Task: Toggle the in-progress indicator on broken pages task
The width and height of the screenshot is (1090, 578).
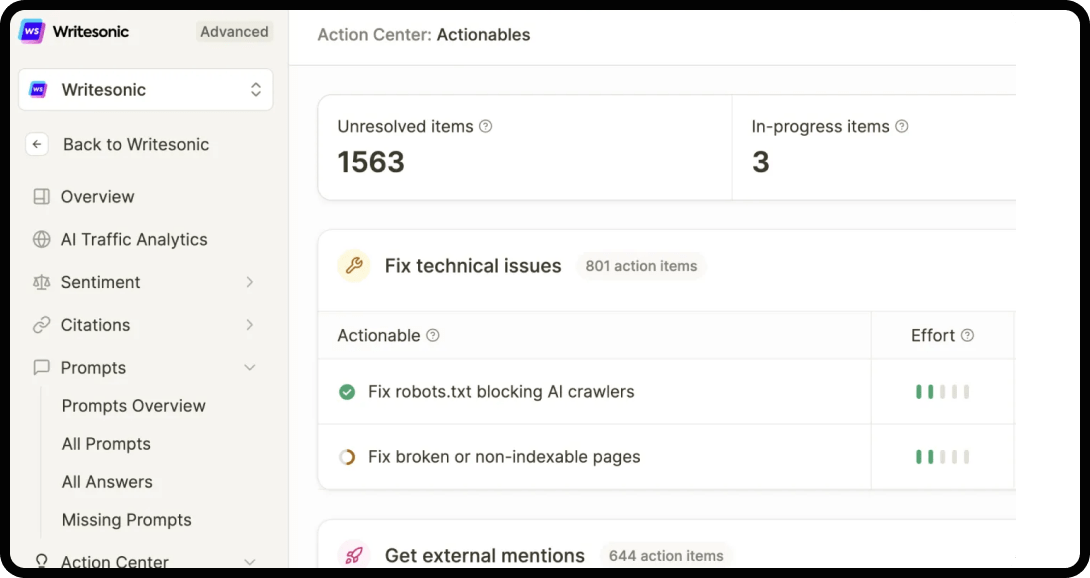Action: coord(347,456)
